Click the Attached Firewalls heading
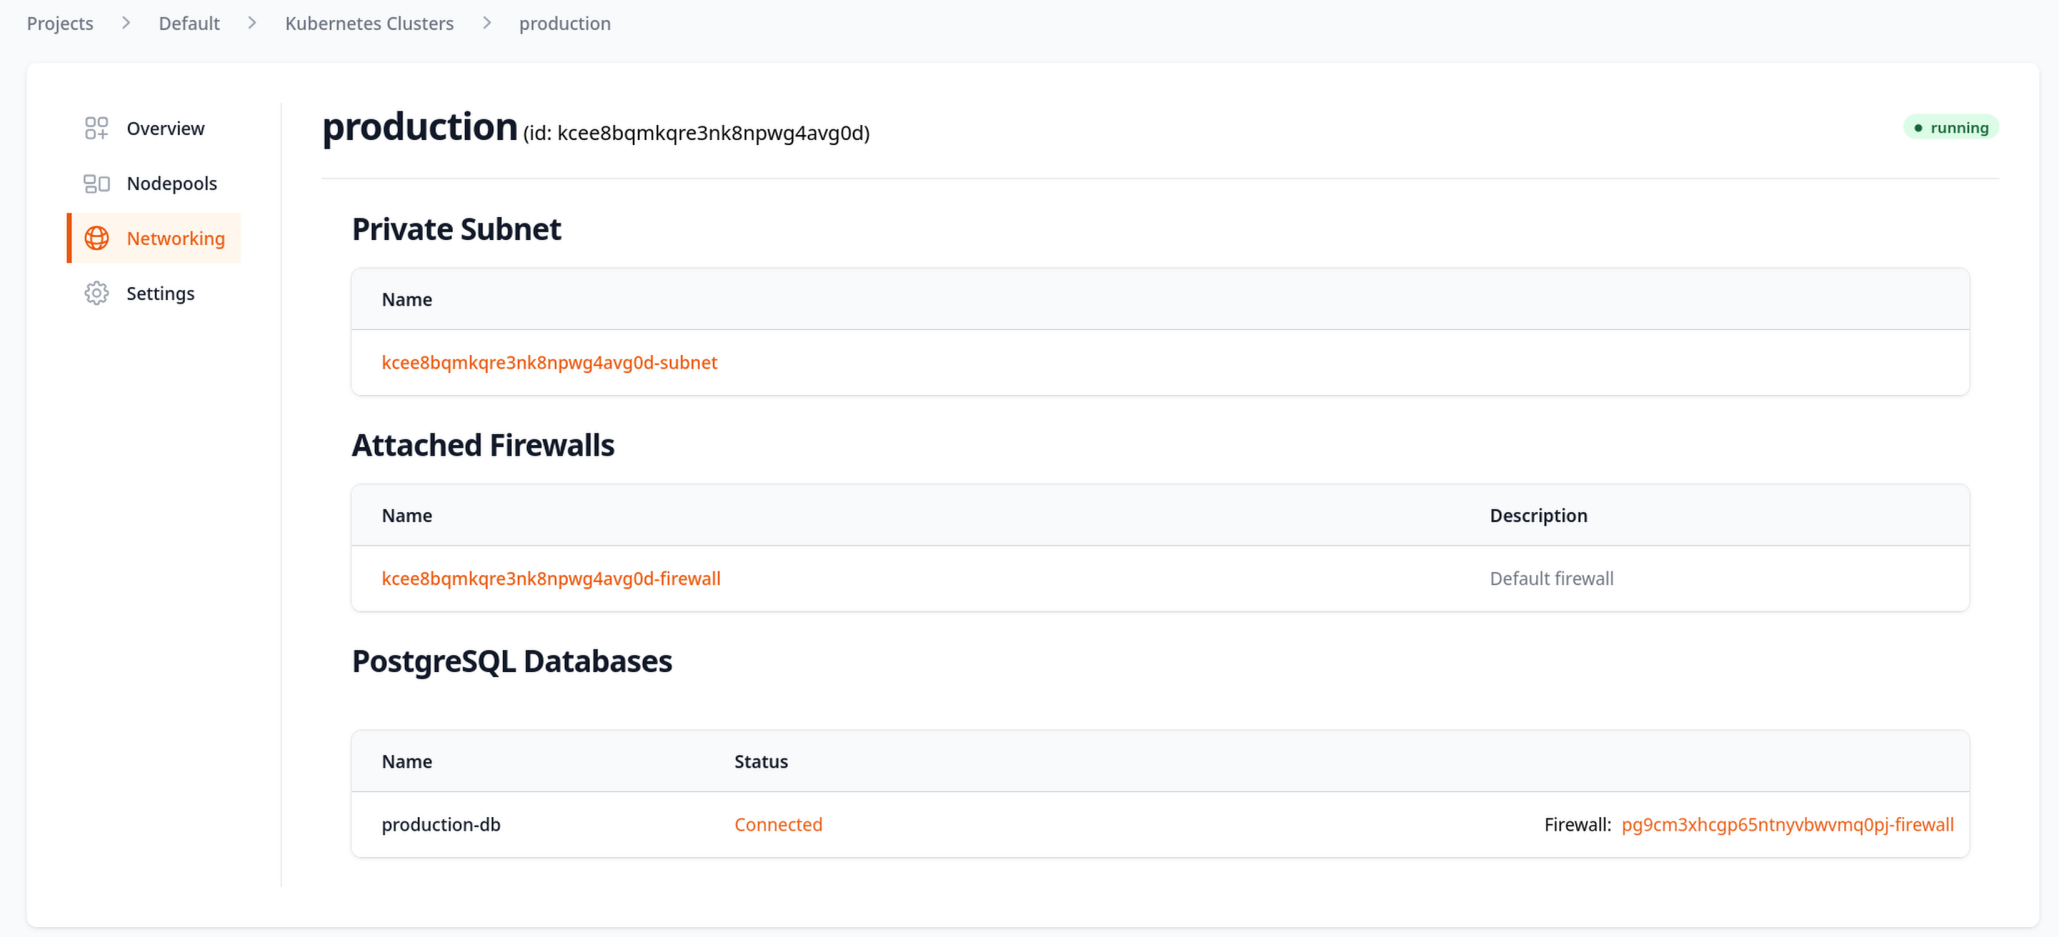Viewport: 2059px width, 937px height. tap(483, 445)
